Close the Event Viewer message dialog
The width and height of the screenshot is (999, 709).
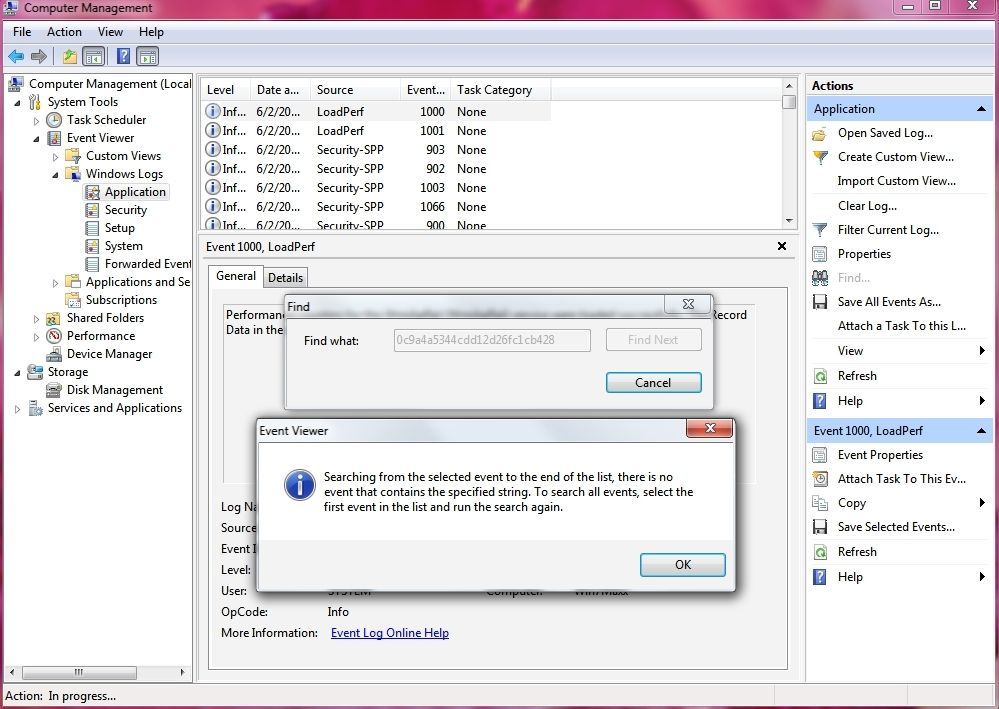click(710, 428)
